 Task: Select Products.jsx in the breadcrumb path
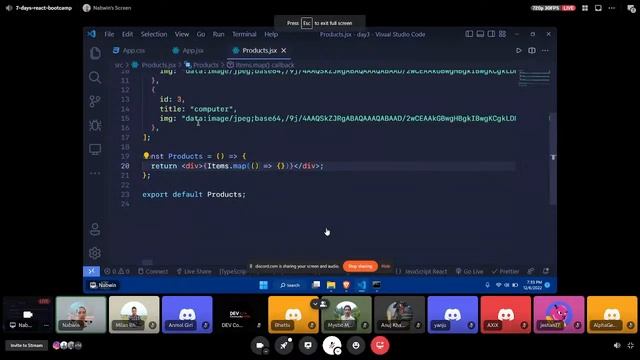click(158, 65)
